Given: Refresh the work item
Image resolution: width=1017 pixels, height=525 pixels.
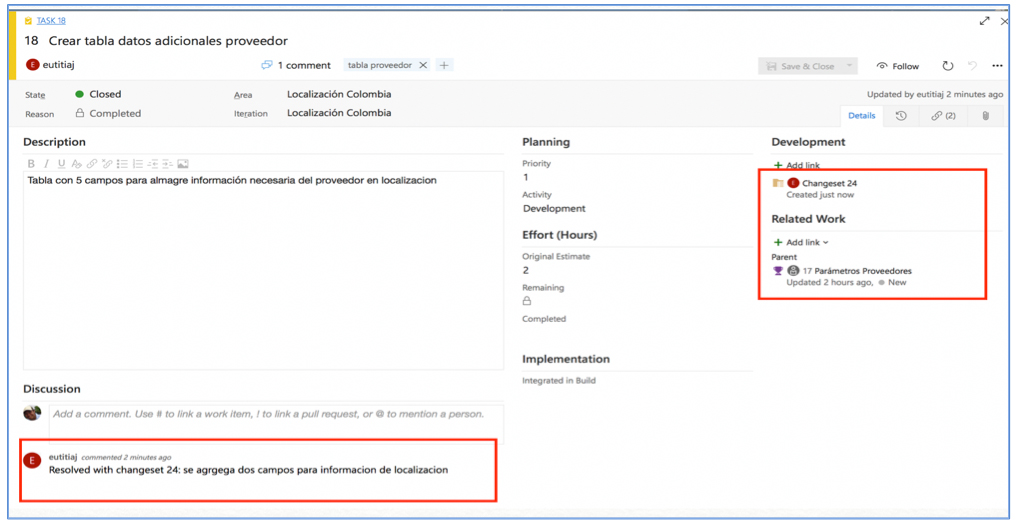Looking at the screenshot, I should tap(948, 66).
